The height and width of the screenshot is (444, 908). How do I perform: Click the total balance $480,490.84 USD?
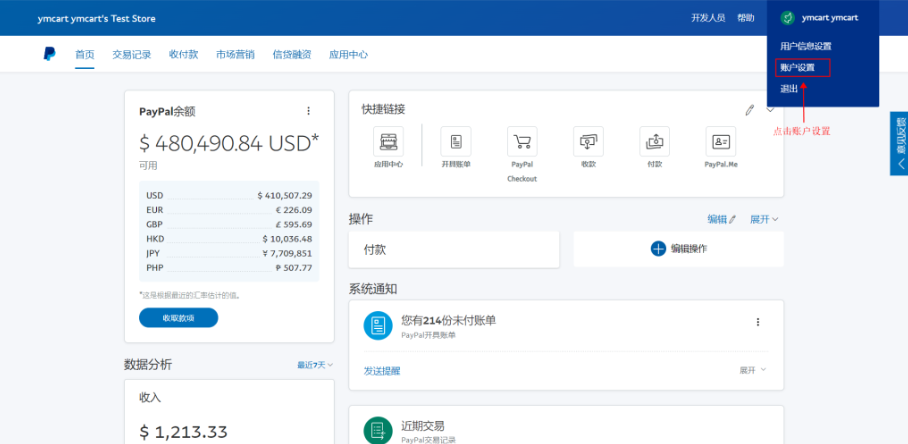click(229, 144)
